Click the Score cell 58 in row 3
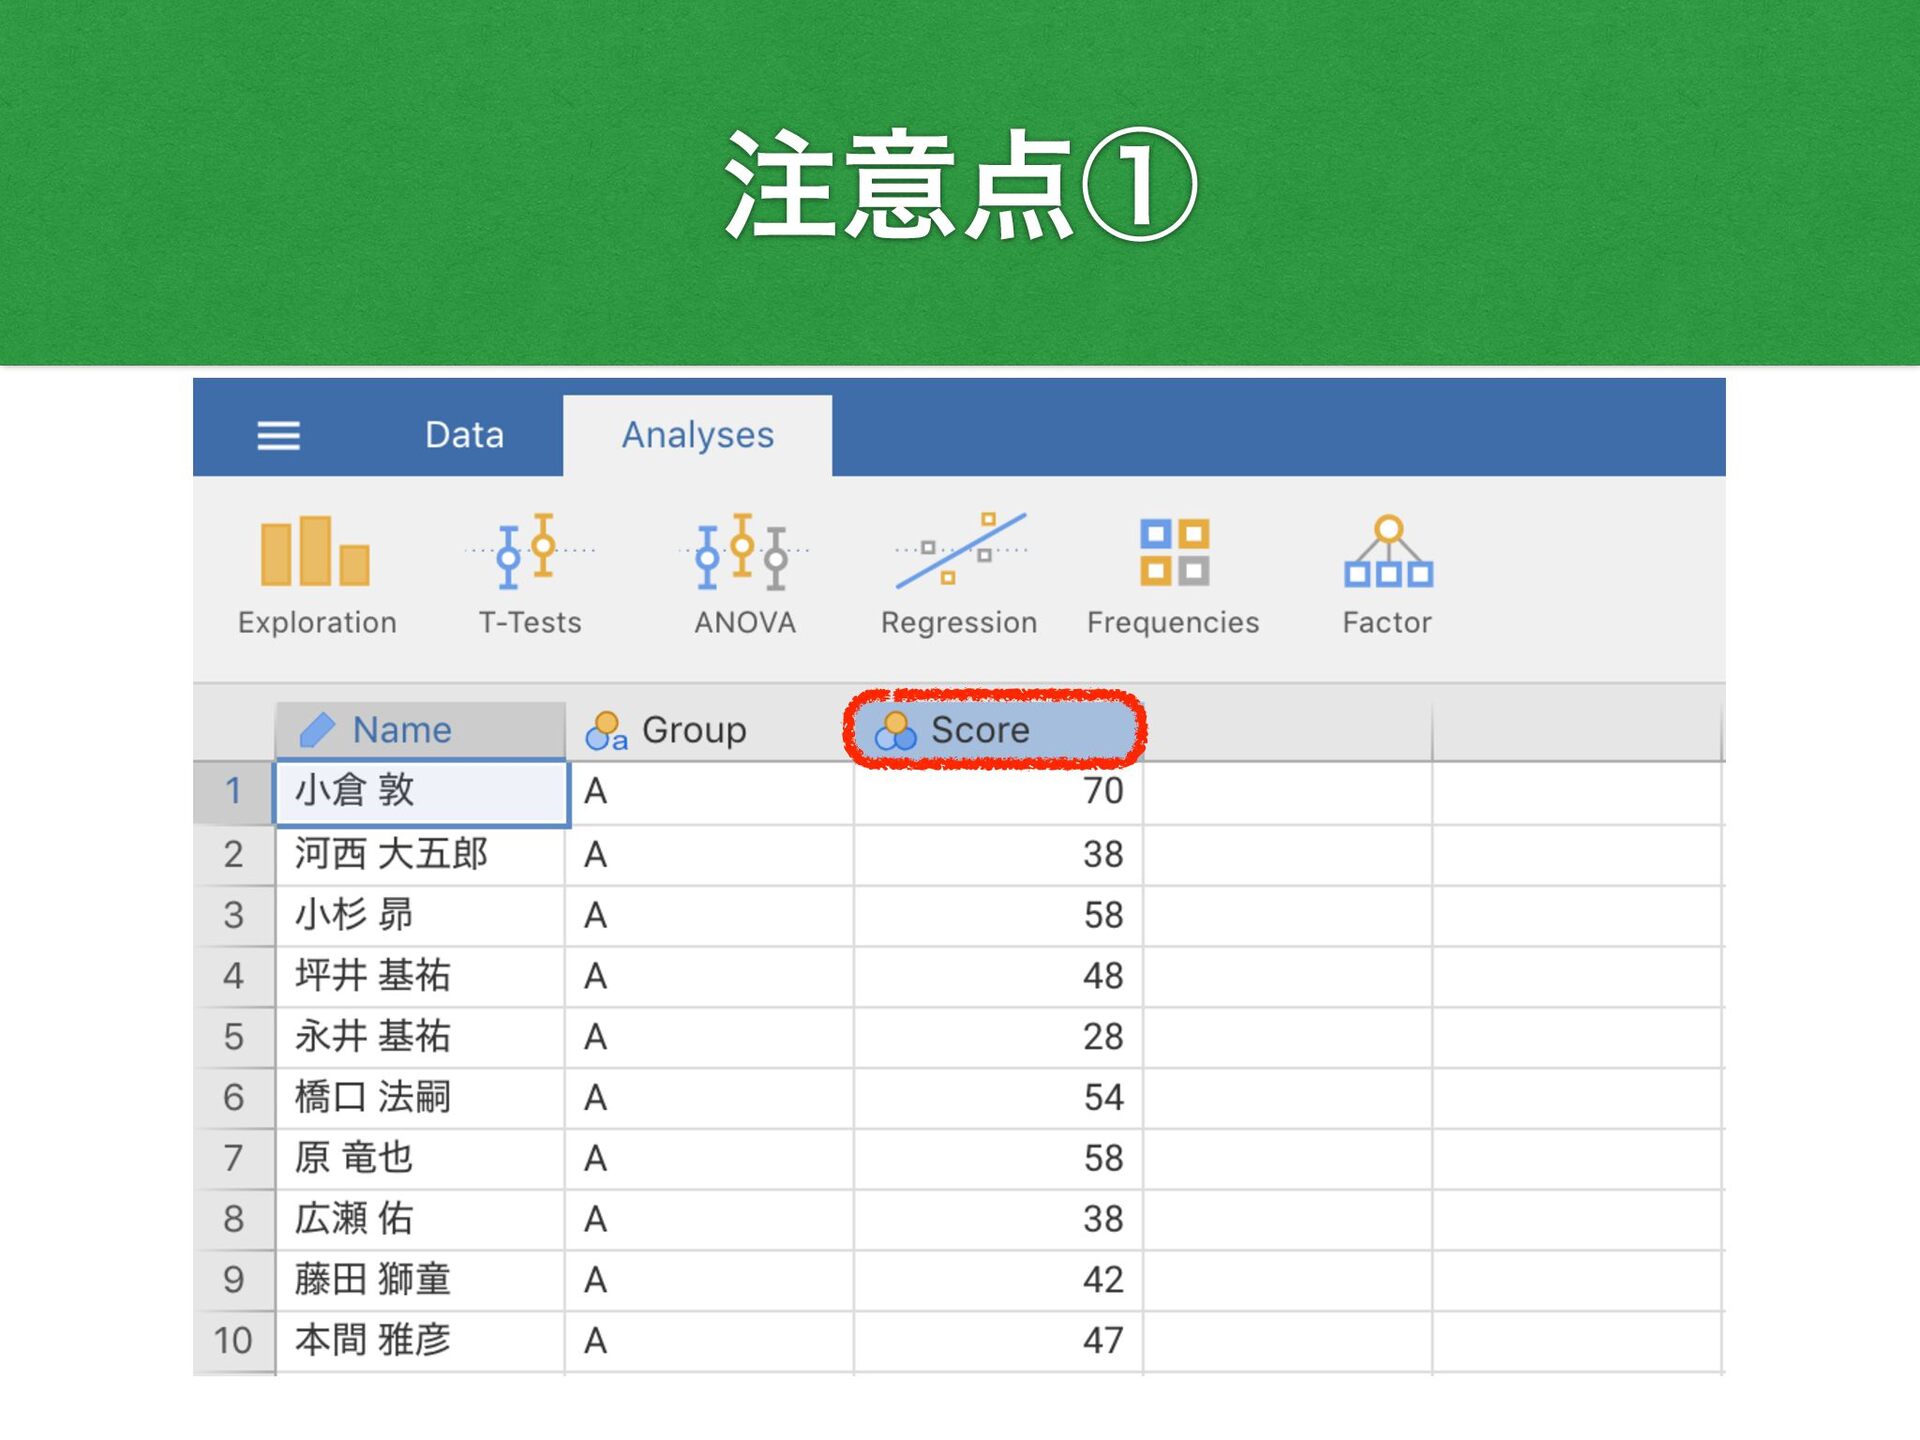The width and height of the screenshot is (1920, 1440). coord(998,916)
